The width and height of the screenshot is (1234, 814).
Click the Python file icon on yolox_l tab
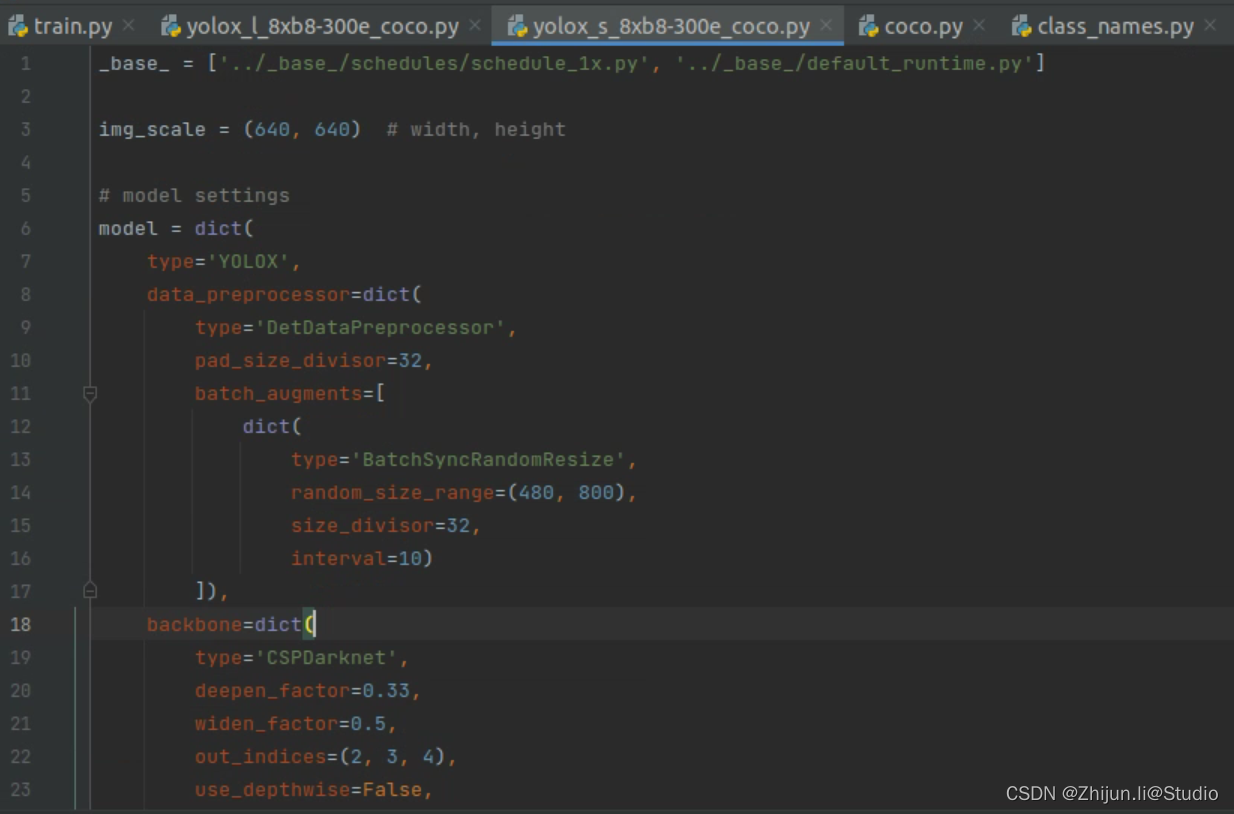[171, 26]
